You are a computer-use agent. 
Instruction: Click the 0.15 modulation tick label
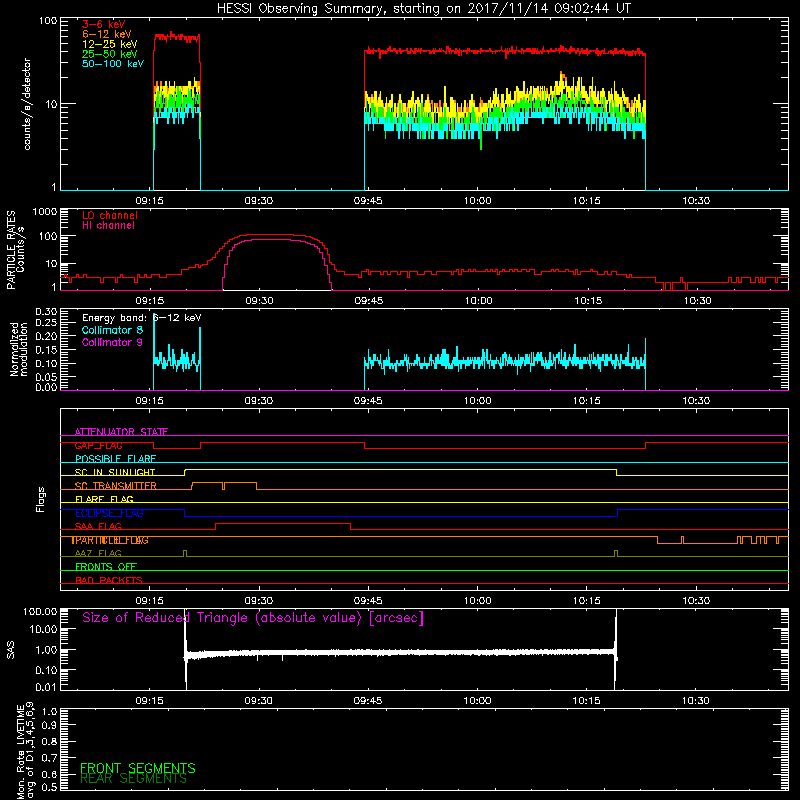coord(46,351)
